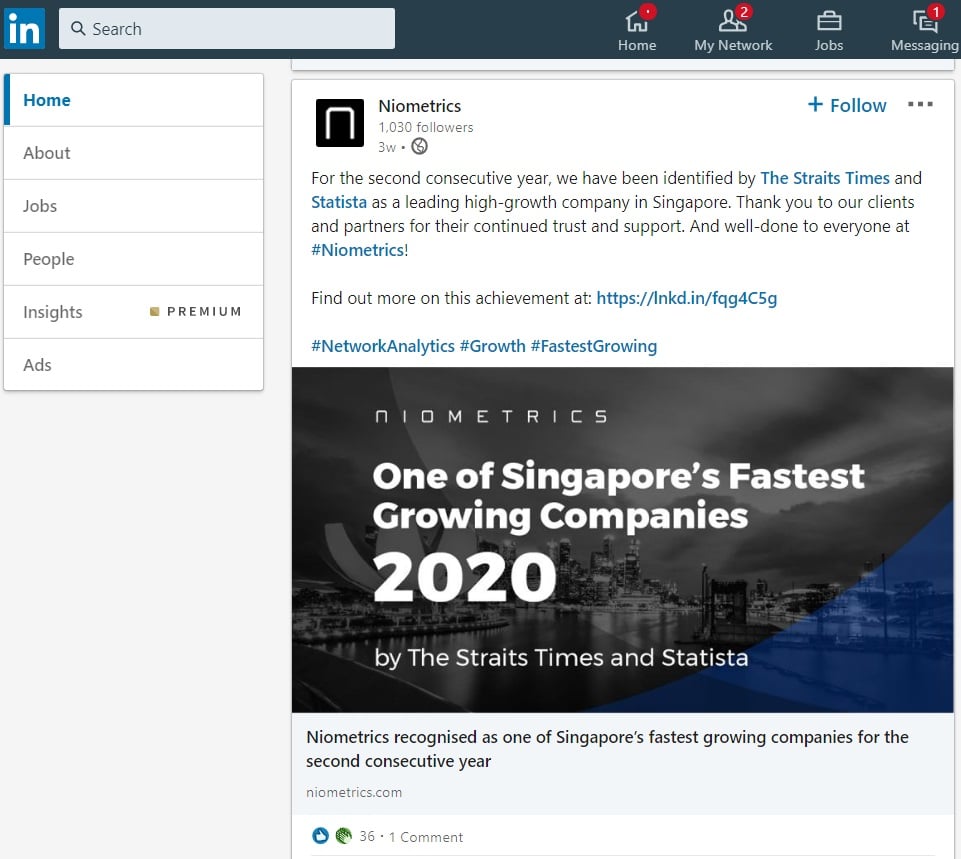Viewport: 961px width, 859px height.
Task: Follow the Niometrics company page
Action: click(x=847, y=105)
